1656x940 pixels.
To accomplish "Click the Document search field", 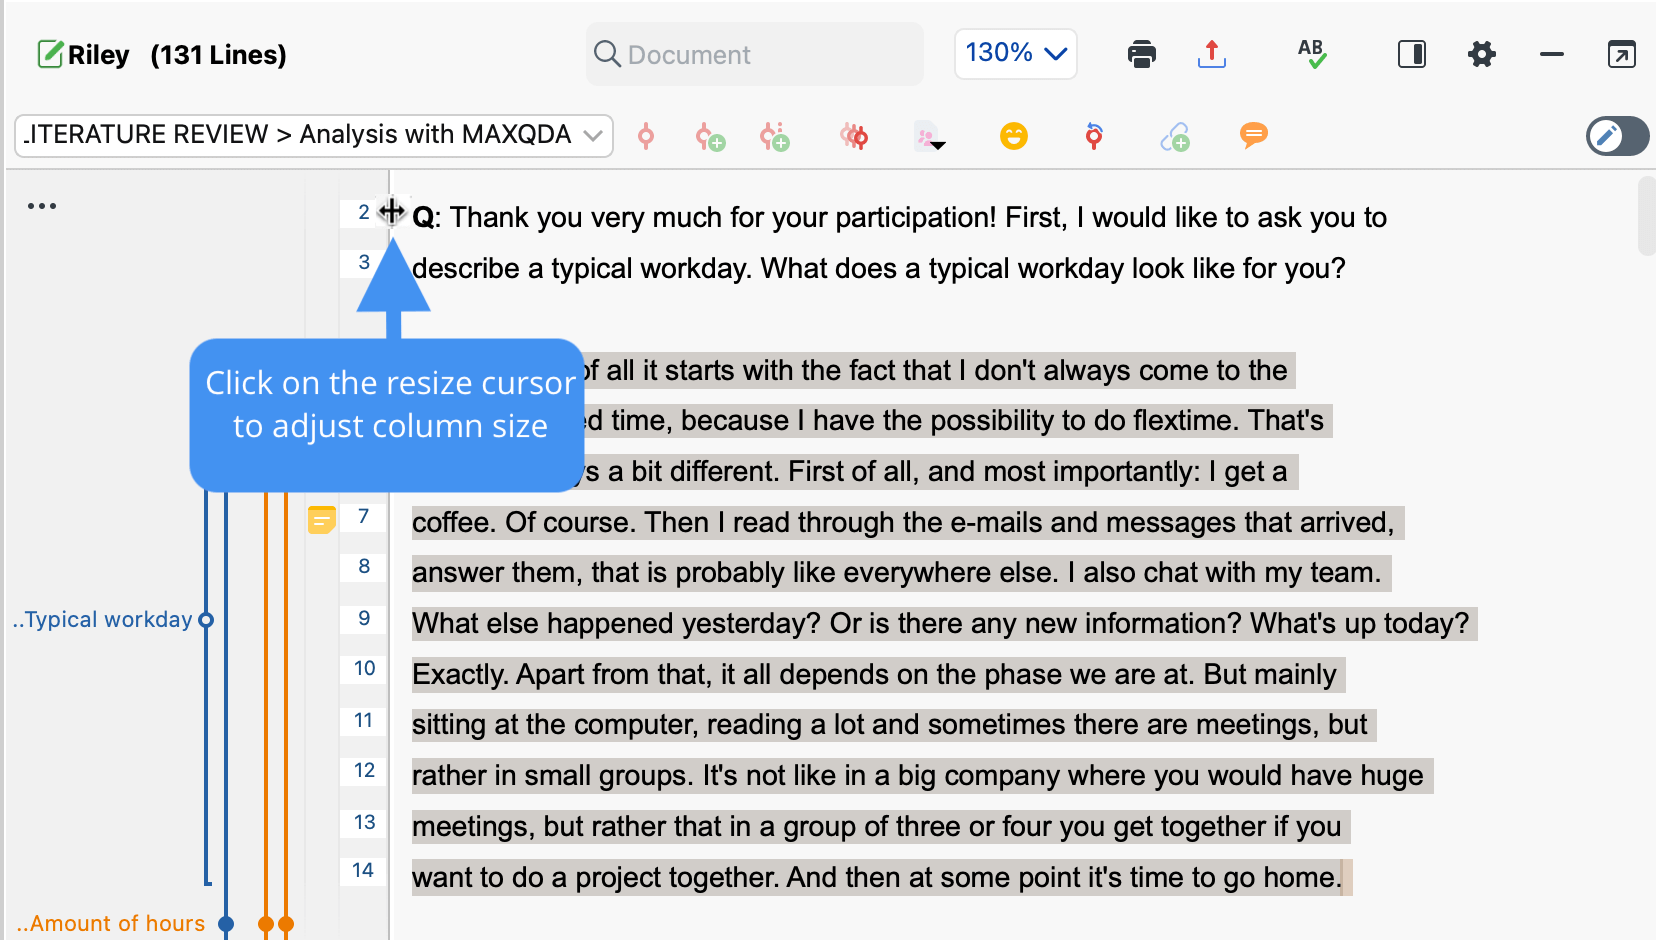I will click(755, 54).
